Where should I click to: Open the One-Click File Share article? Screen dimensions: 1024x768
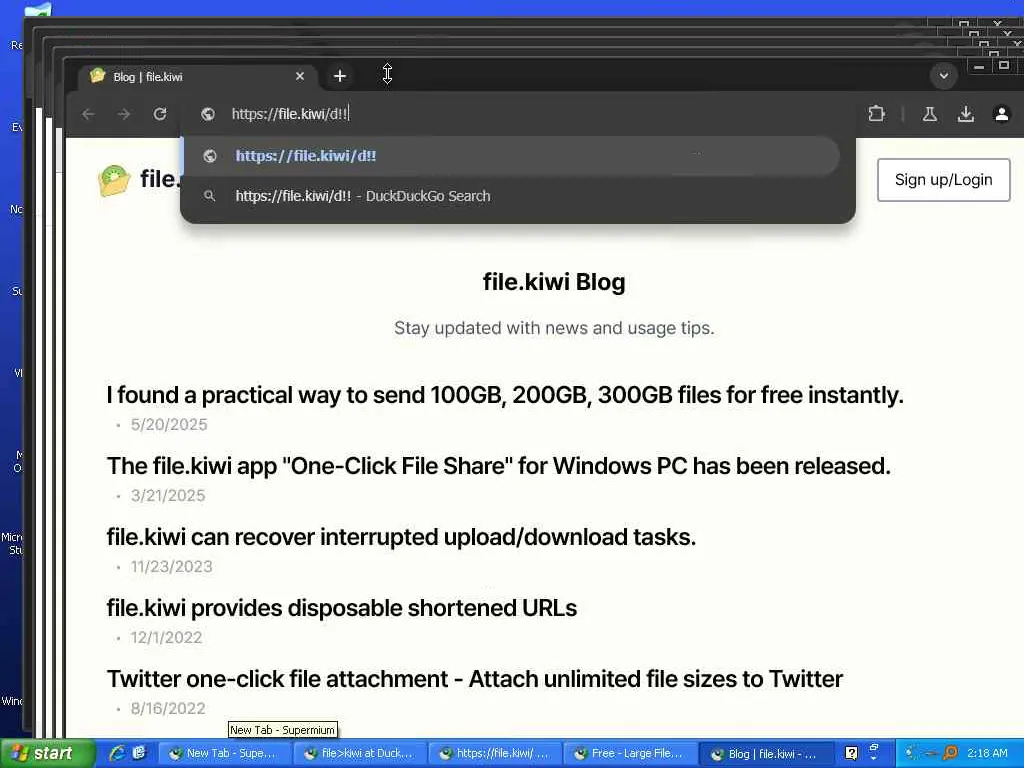pyautogui.click(x=498, y=466)
